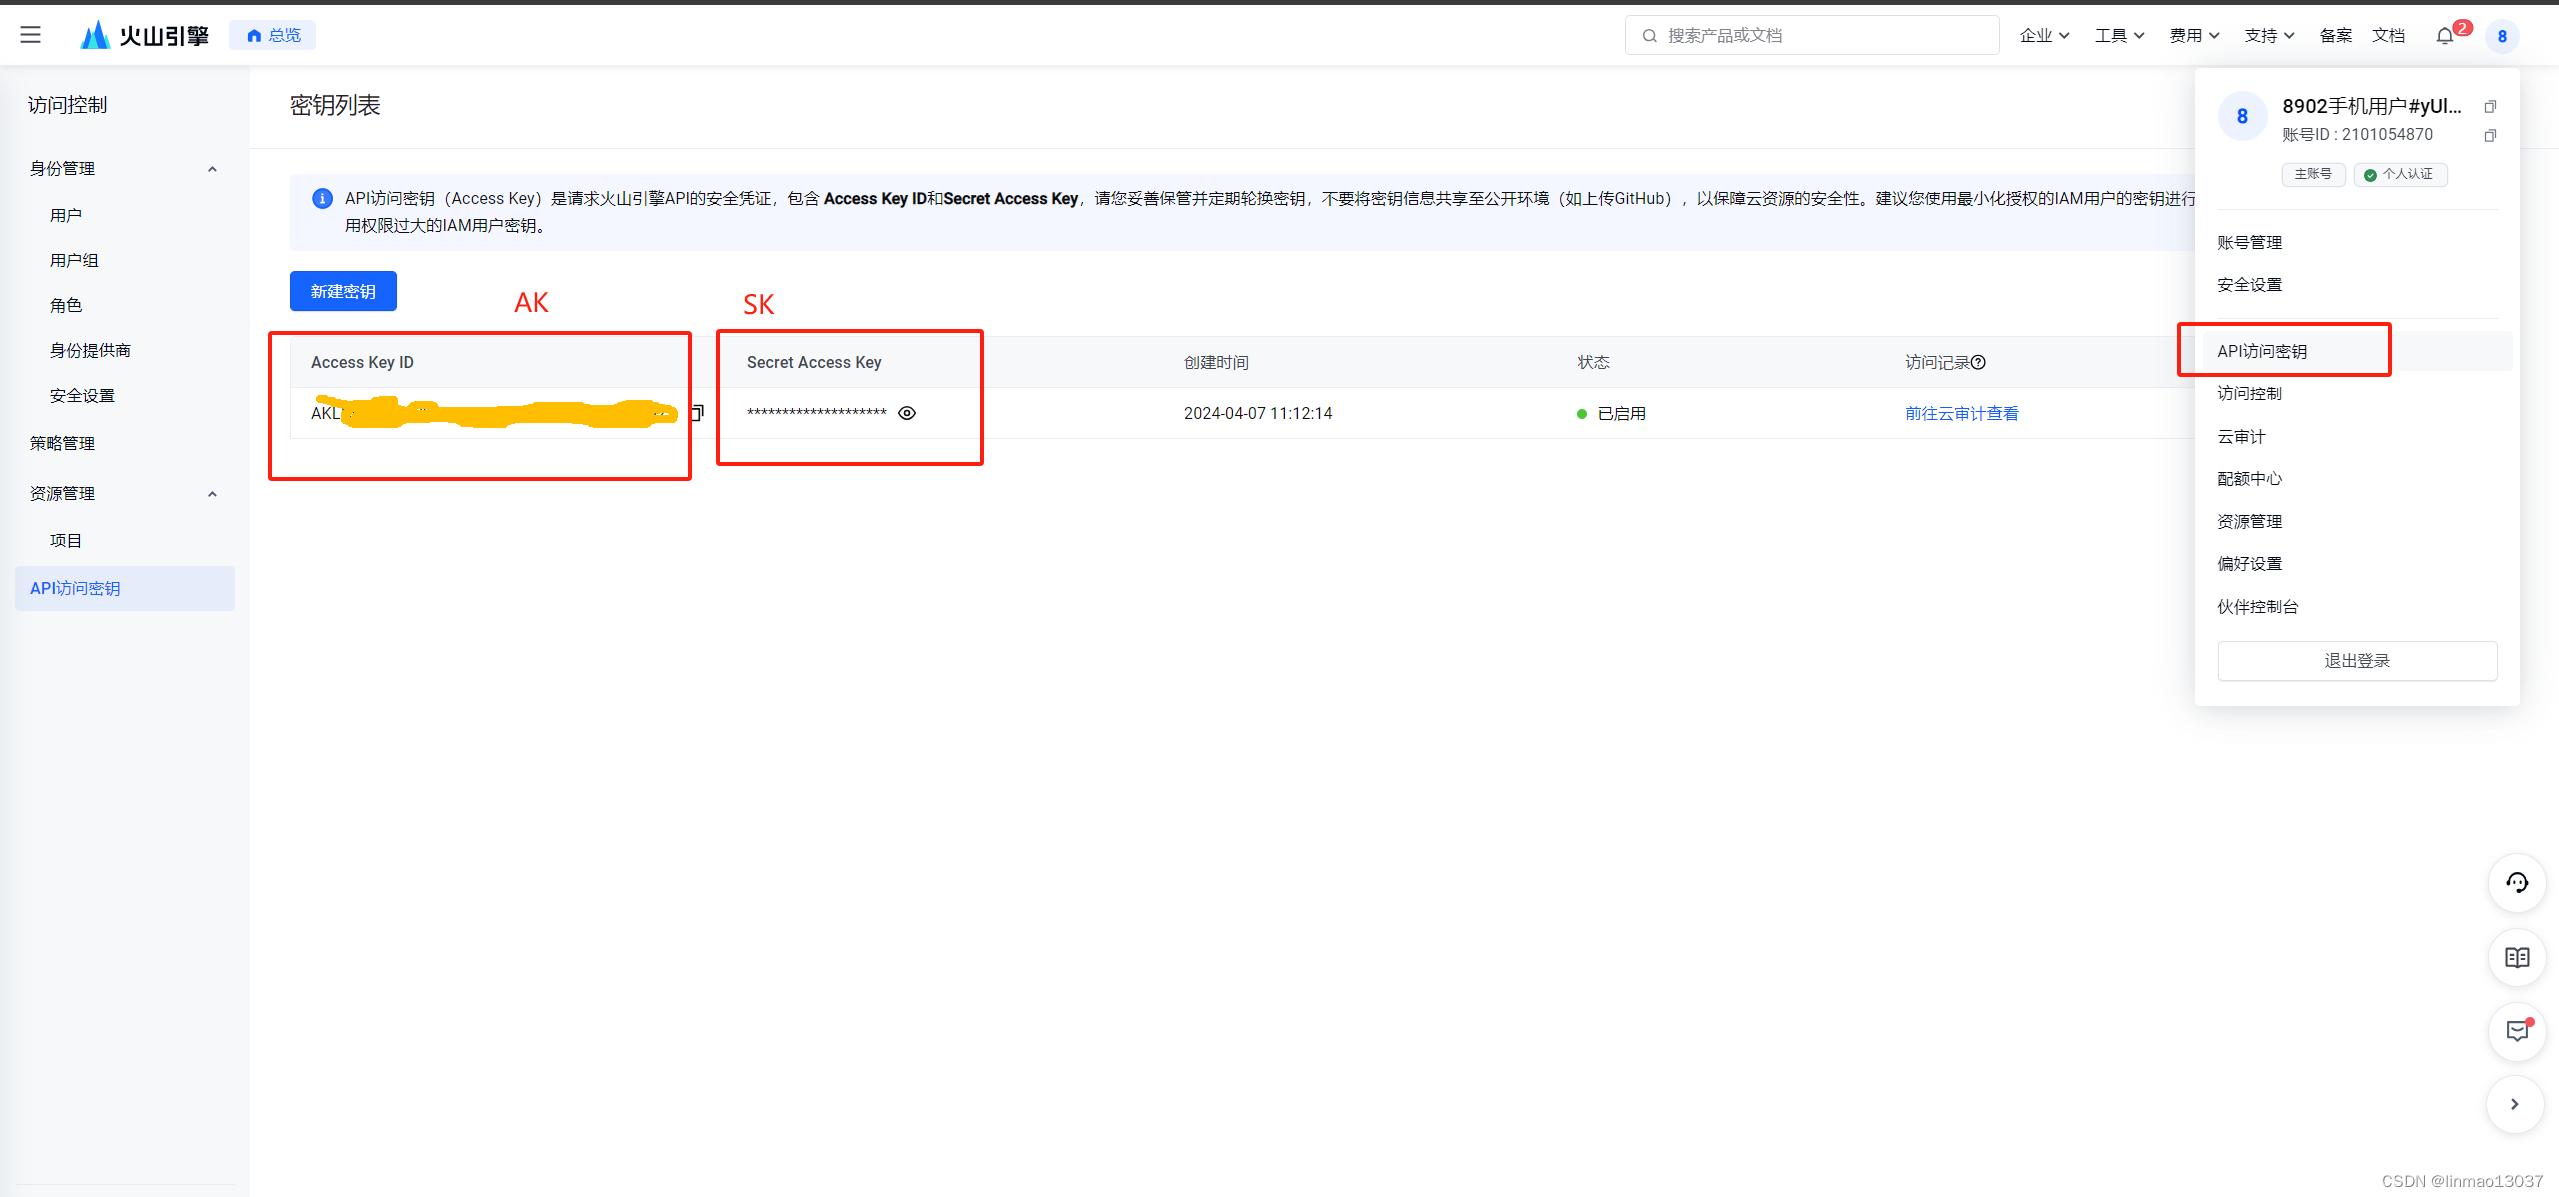Copy the account ID number
The width and height of the screenshot is (2559, 1197).
[x=2490, y=135]
